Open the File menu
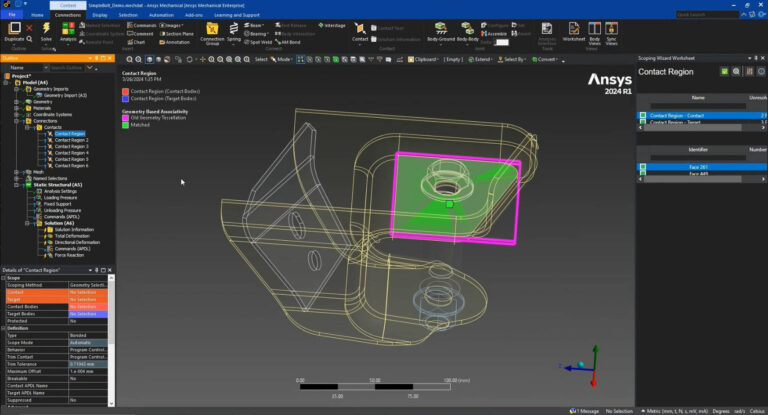The width and height of the screenshot is (768, 415). click(x=12, y=15)
